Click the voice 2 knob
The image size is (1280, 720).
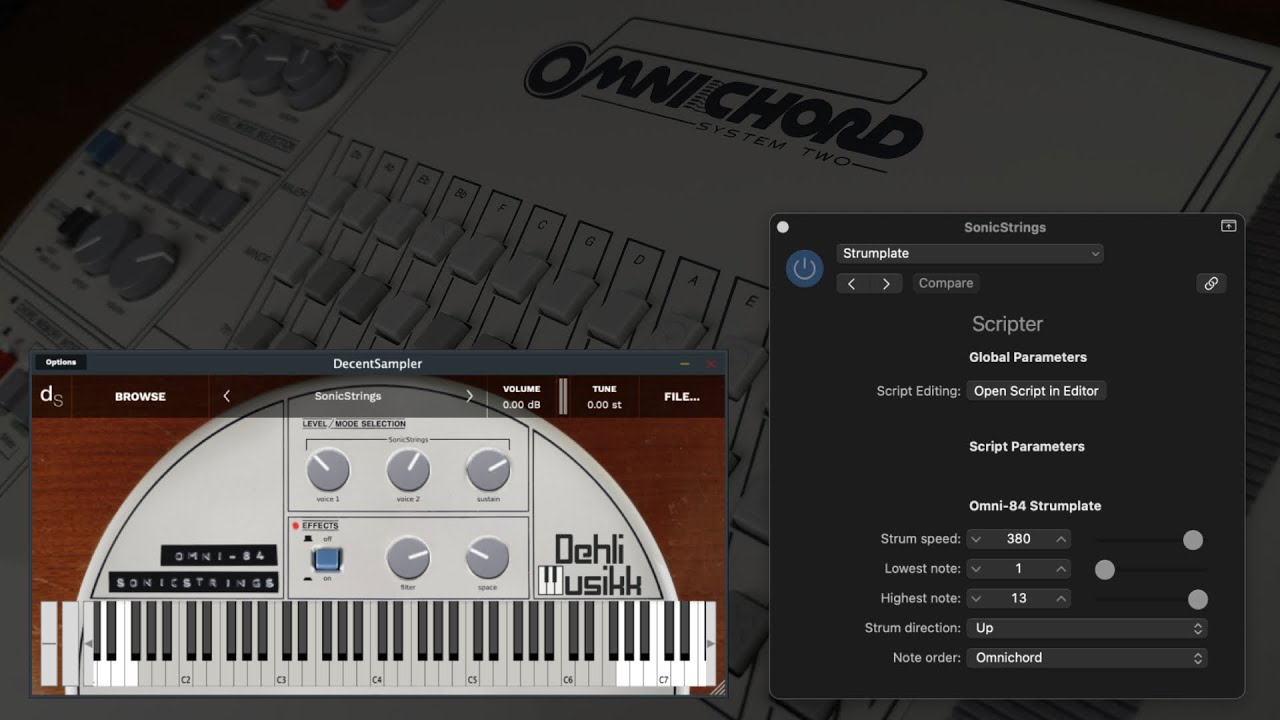[408, 470]
